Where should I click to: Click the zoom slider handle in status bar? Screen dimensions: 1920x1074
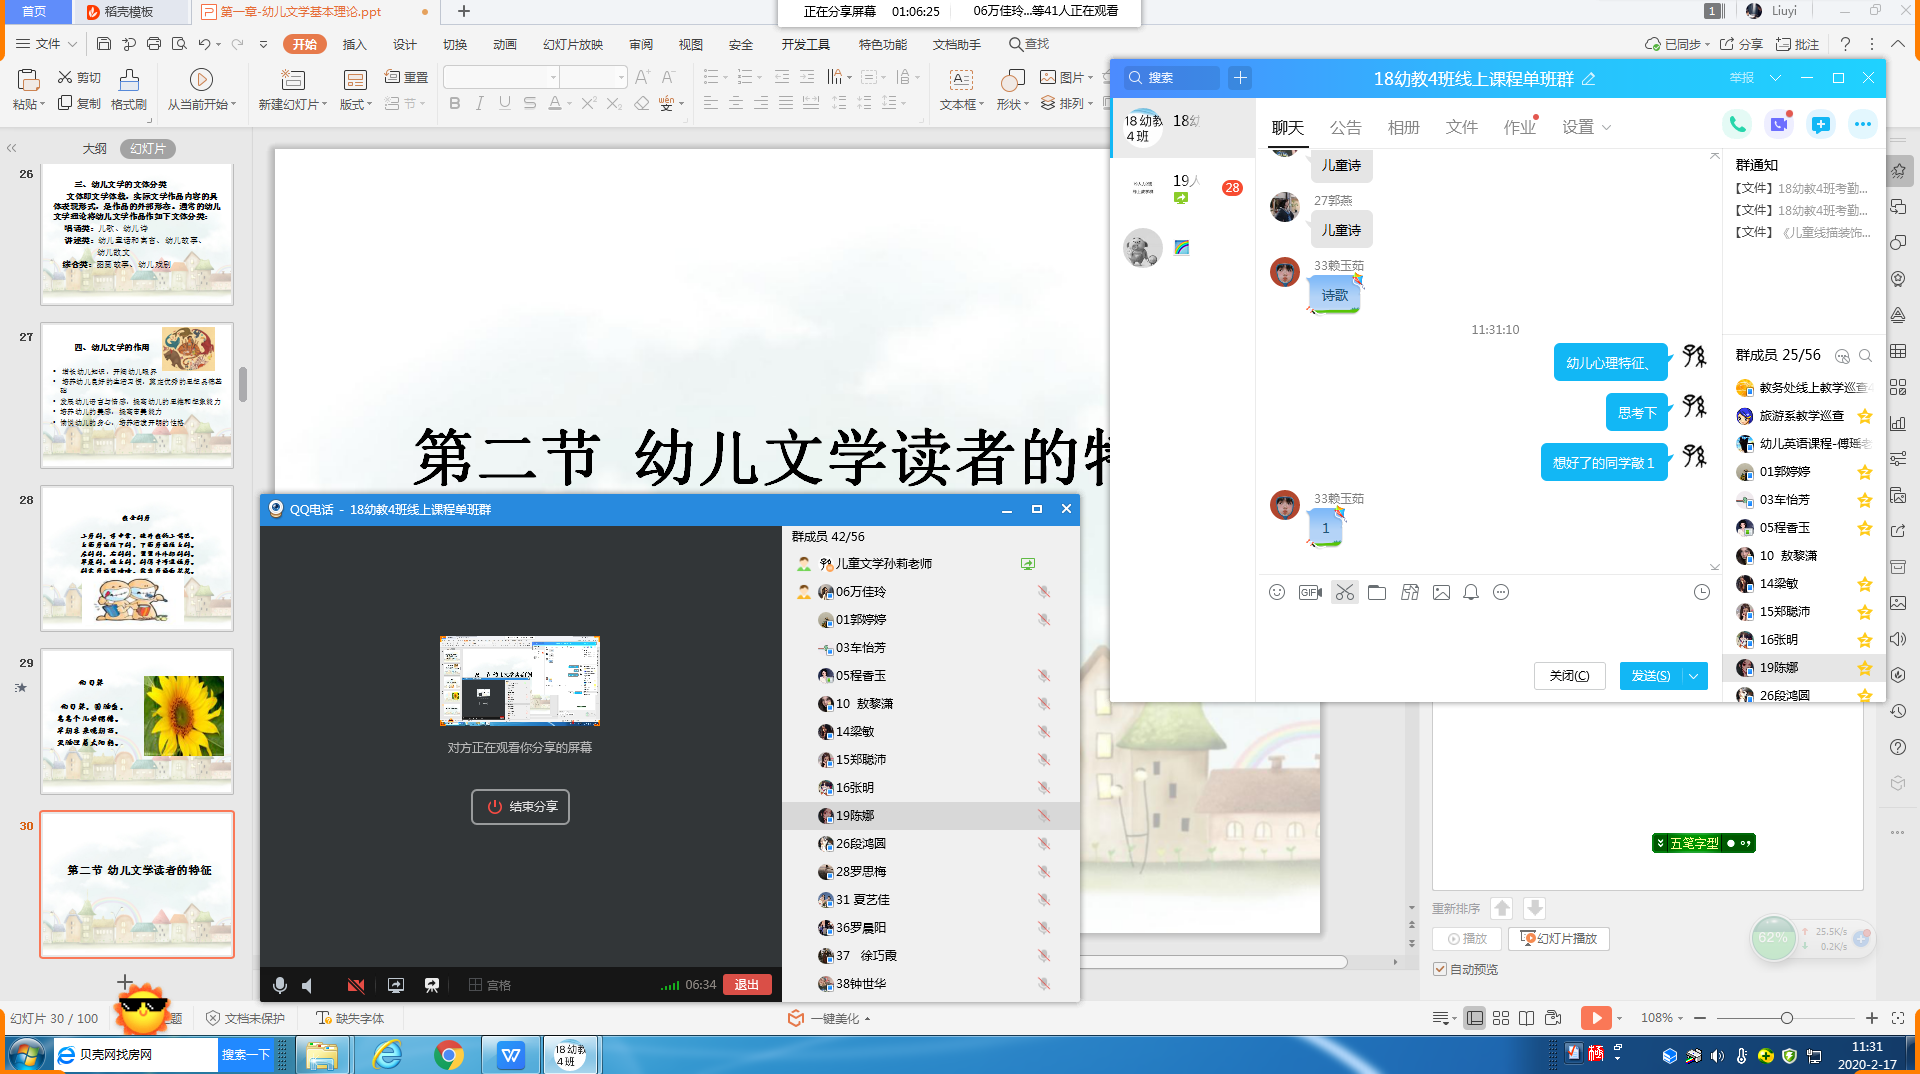coord(1786,1018)
